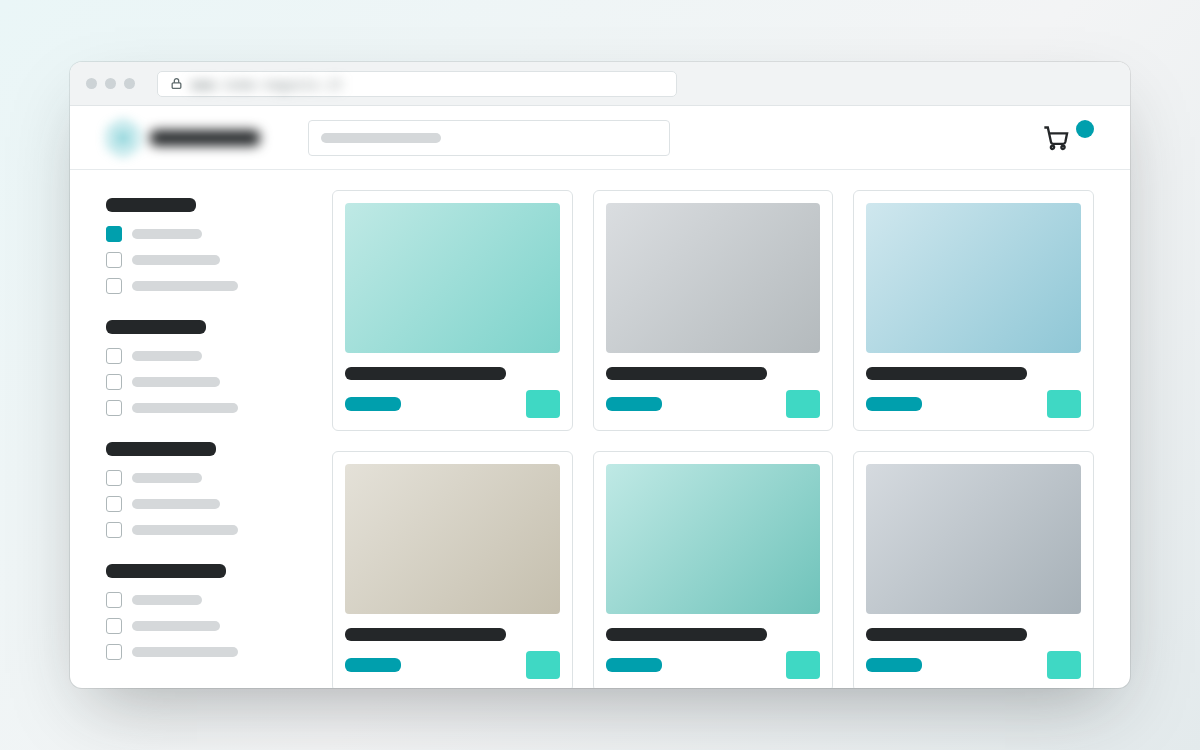Tick second checkbox in fourth filter group

coord(114,626)
